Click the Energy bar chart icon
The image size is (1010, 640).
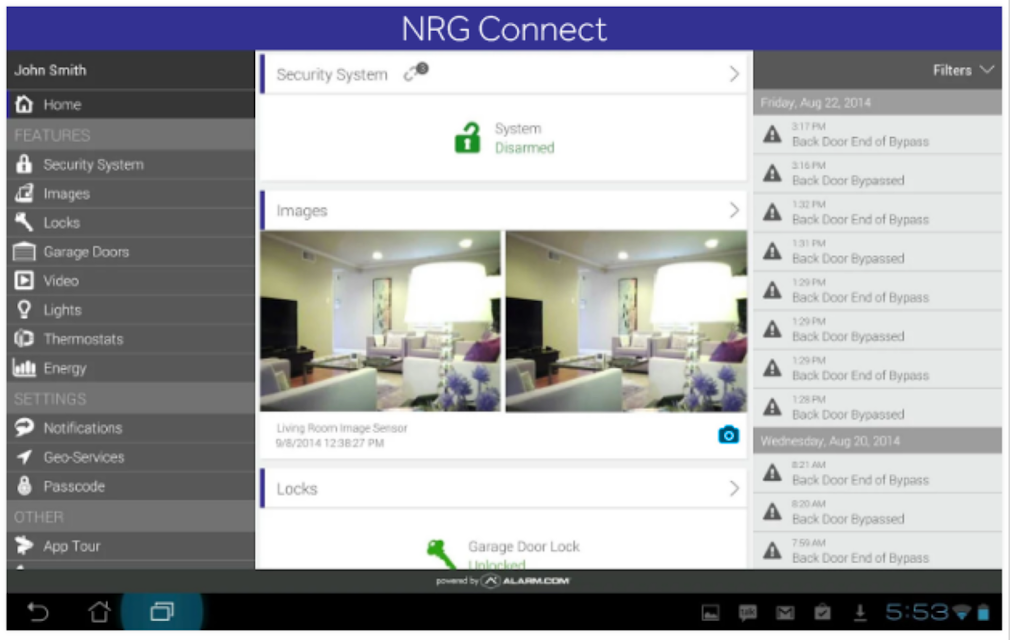coord(24,368)
